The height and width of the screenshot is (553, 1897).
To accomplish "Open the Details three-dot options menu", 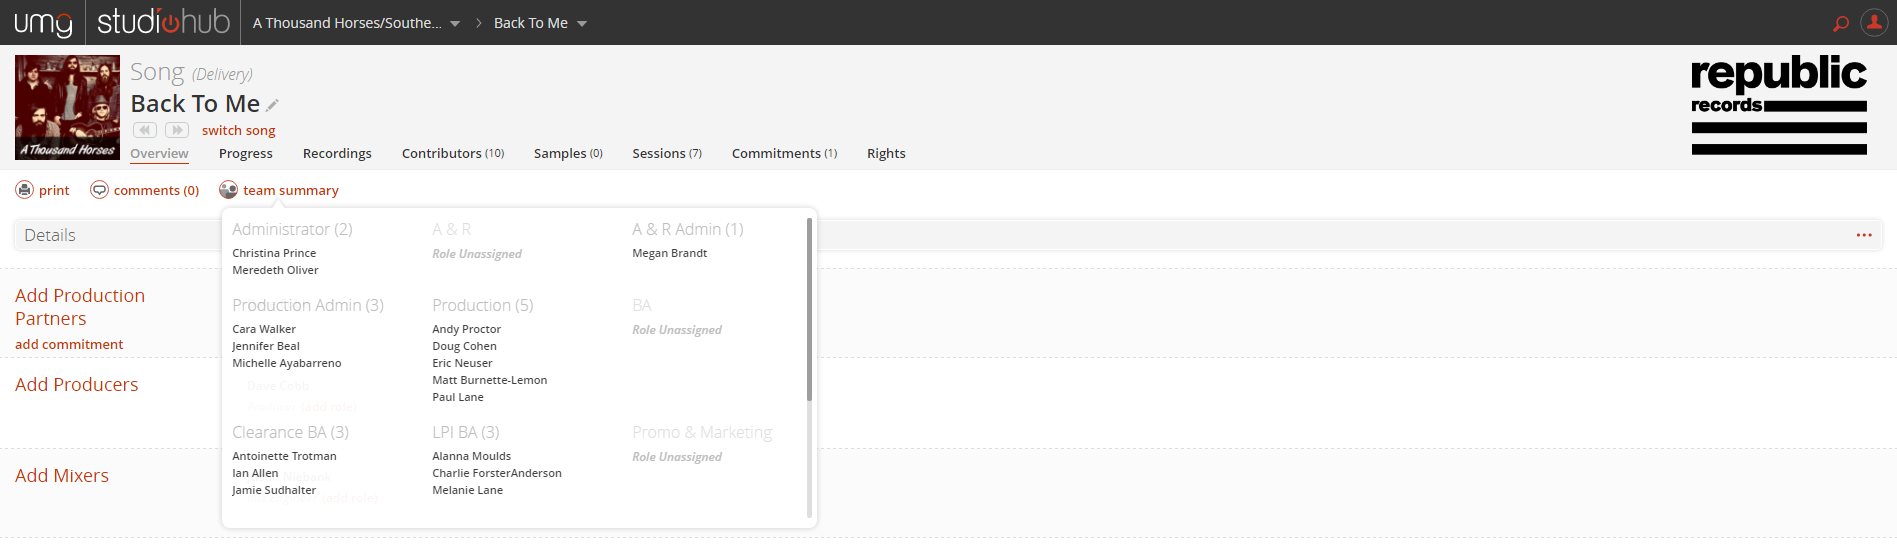I will click(1864, 235).
